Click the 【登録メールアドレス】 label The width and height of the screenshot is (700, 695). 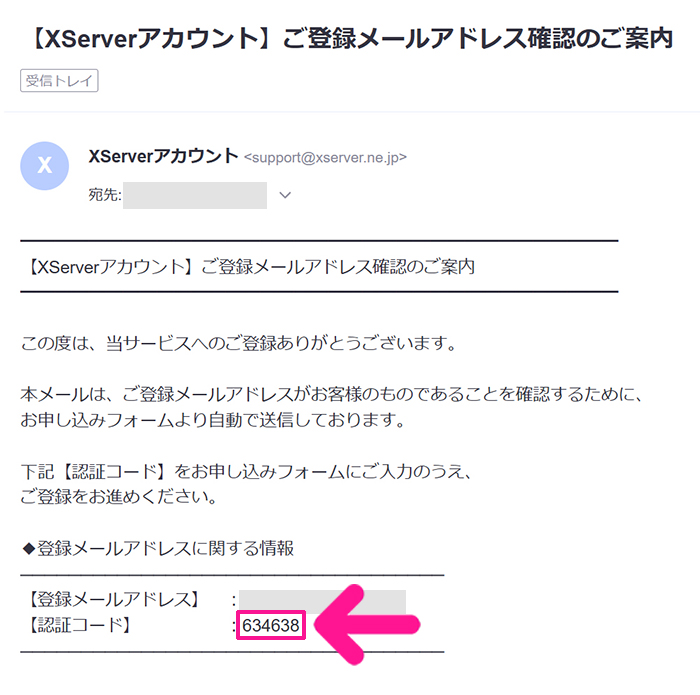pos(113,599)
